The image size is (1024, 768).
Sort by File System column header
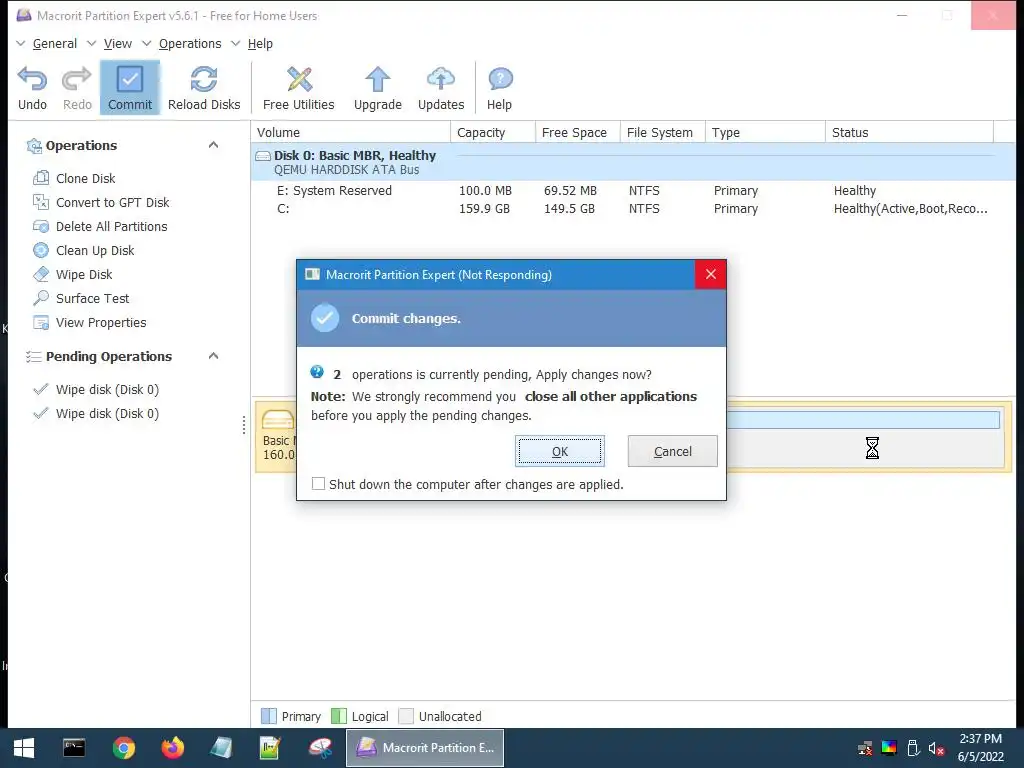[x=663, y=132]
